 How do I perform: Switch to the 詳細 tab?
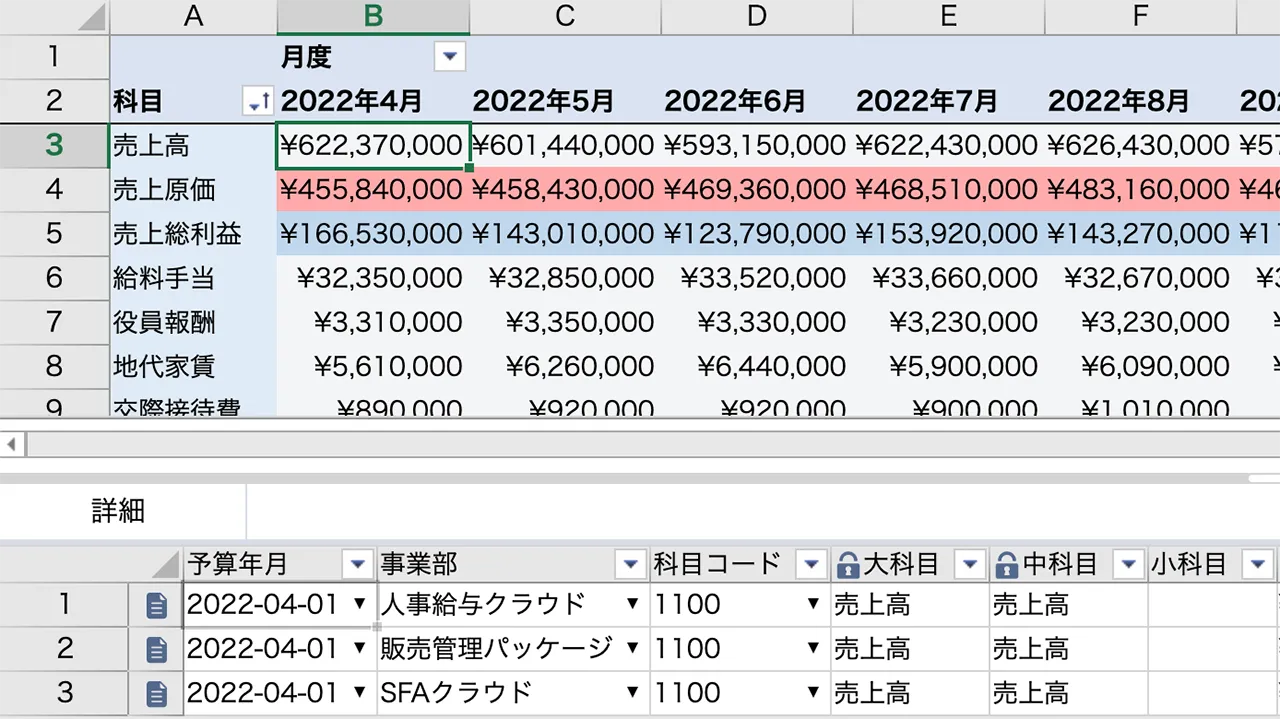coord(118,512)
